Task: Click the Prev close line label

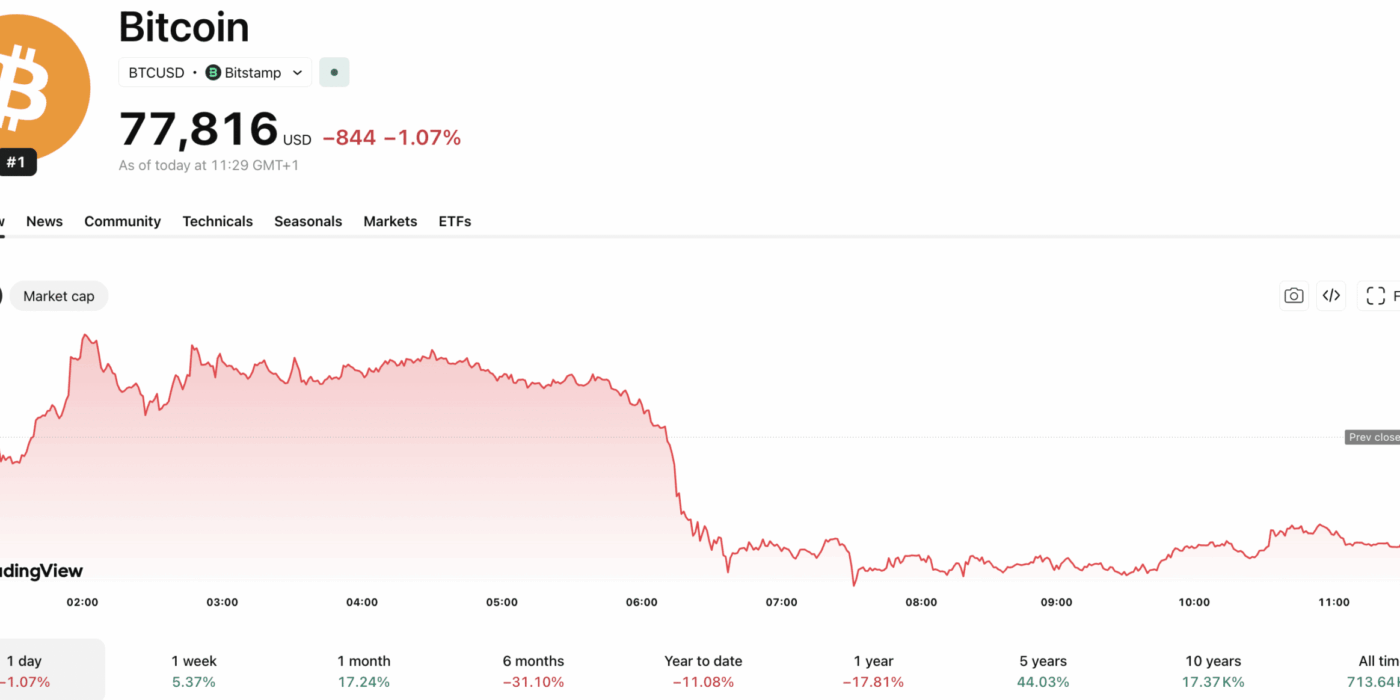Action: click(1372, 437)
